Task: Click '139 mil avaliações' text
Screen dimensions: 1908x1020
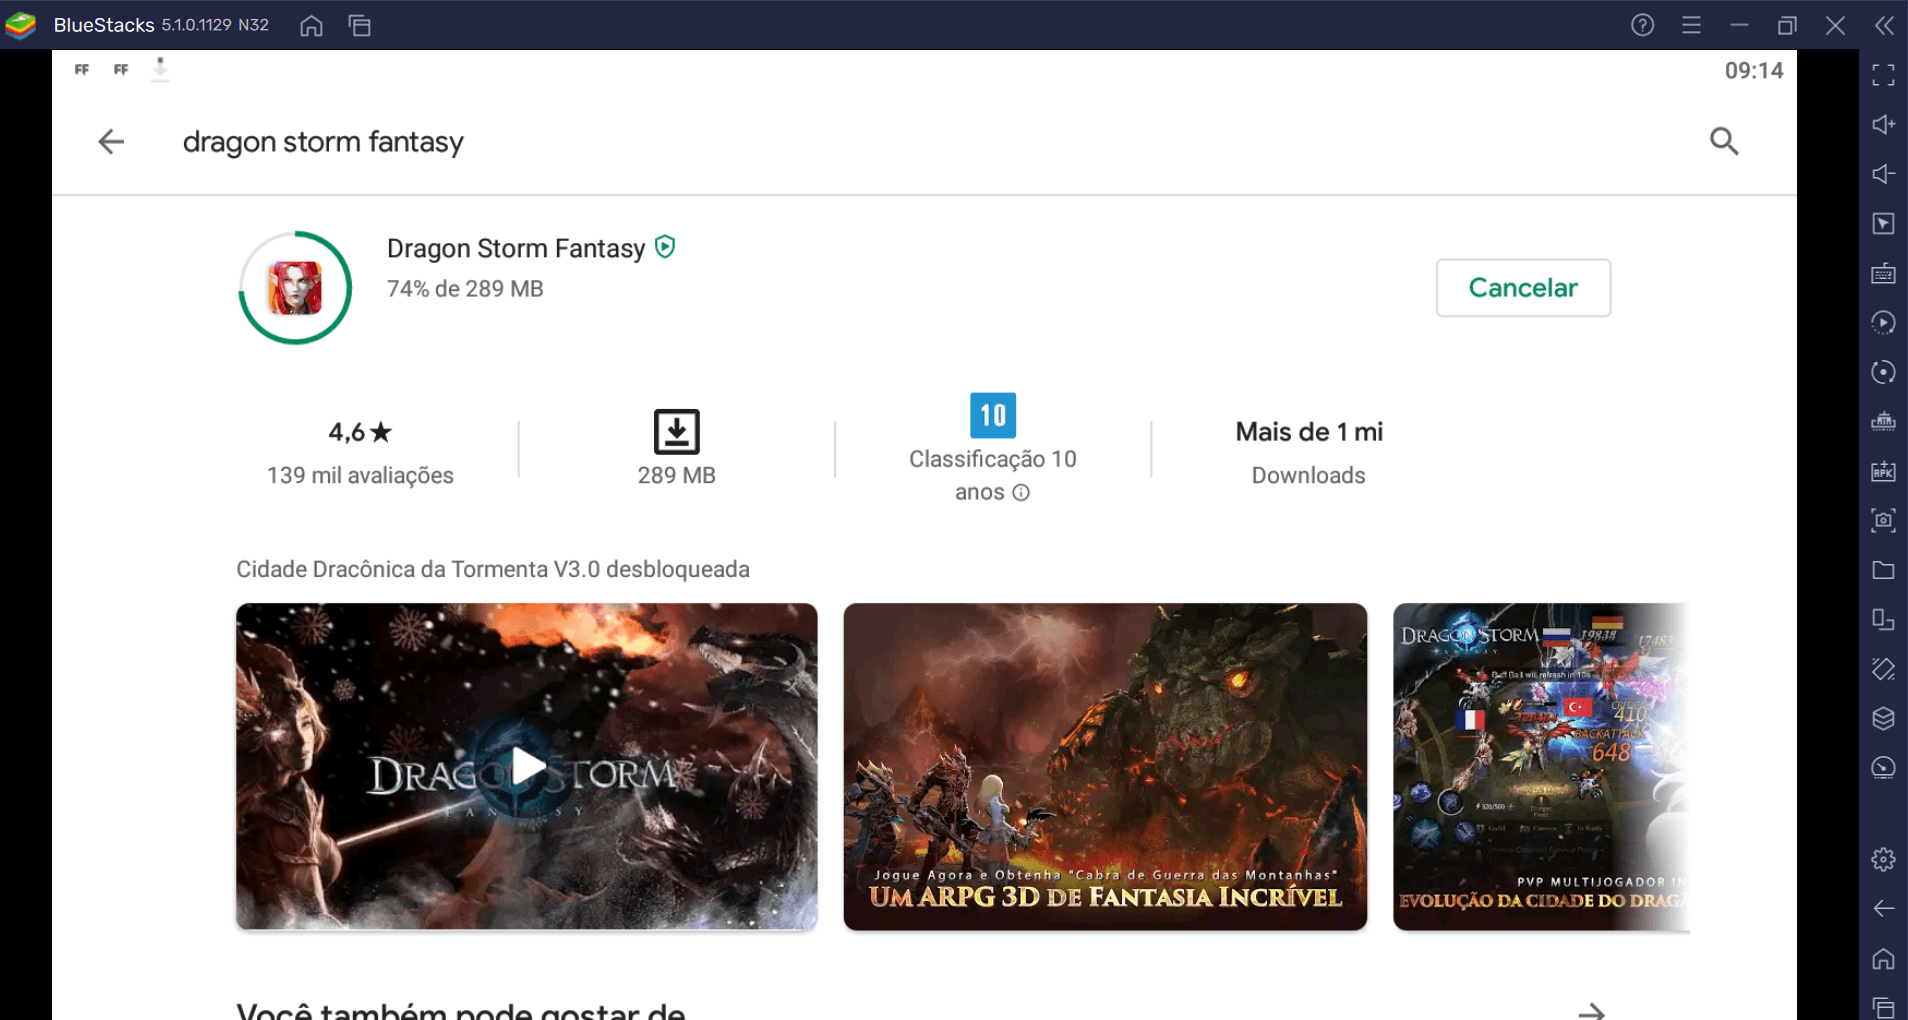Action: click(x=360, y=475)
